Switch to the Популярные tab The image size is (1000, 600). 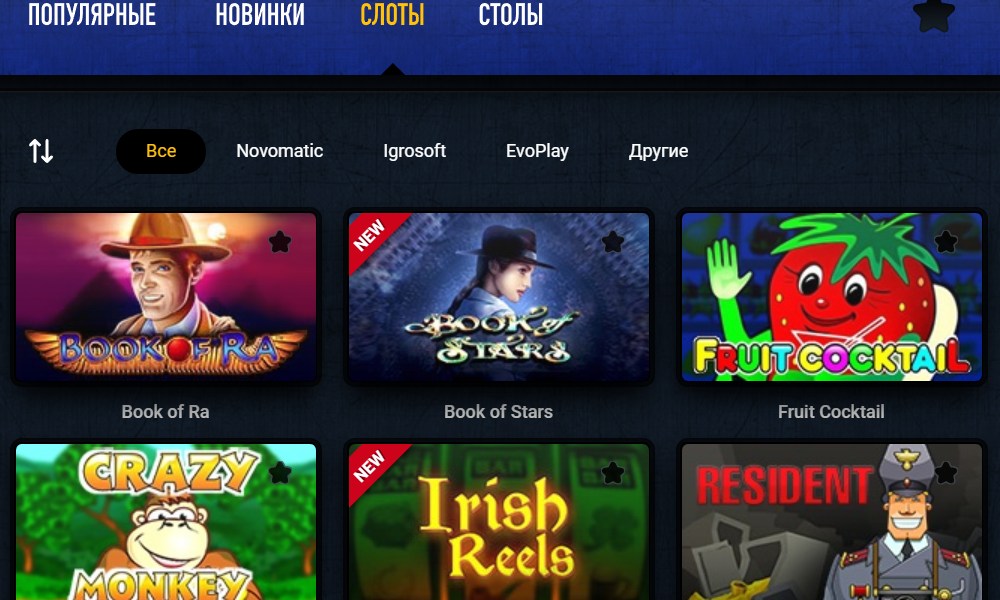tap(92, 14)
